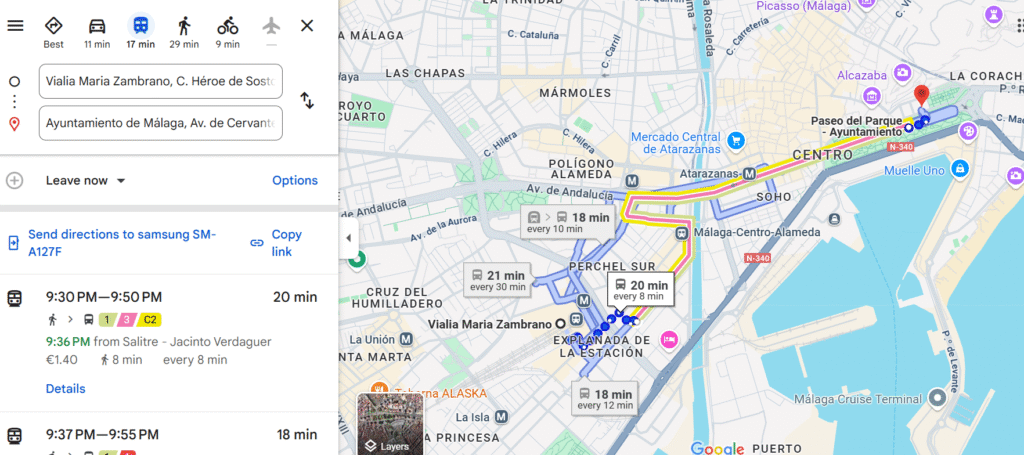Select the 18 min every 12 min route label
Viewport: 1024px width, 455px height.
(x=605, y=399)
